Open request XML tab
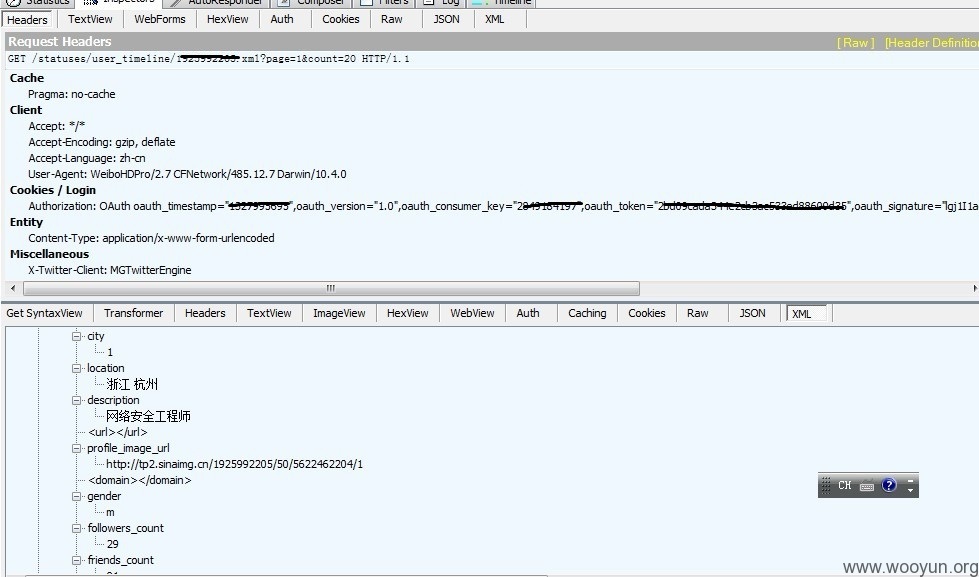979x577 pixels. pyautogui.click(x=494, y=19)
